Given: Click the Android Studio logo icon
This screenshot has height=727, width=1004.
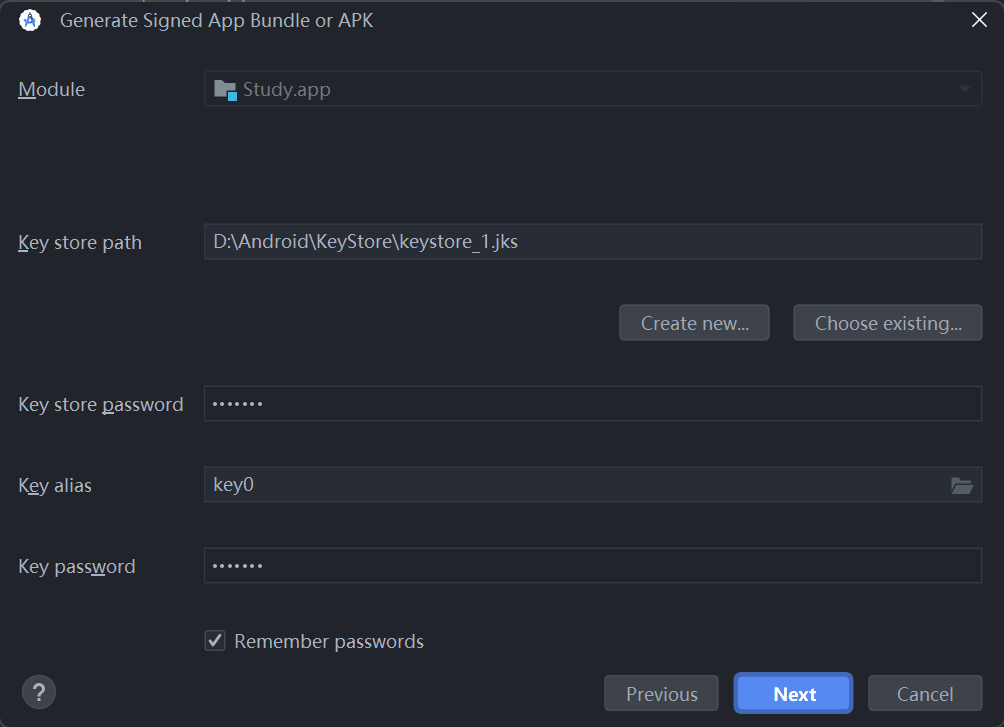Looking at the screenshot, I should [x=29, y=20].
